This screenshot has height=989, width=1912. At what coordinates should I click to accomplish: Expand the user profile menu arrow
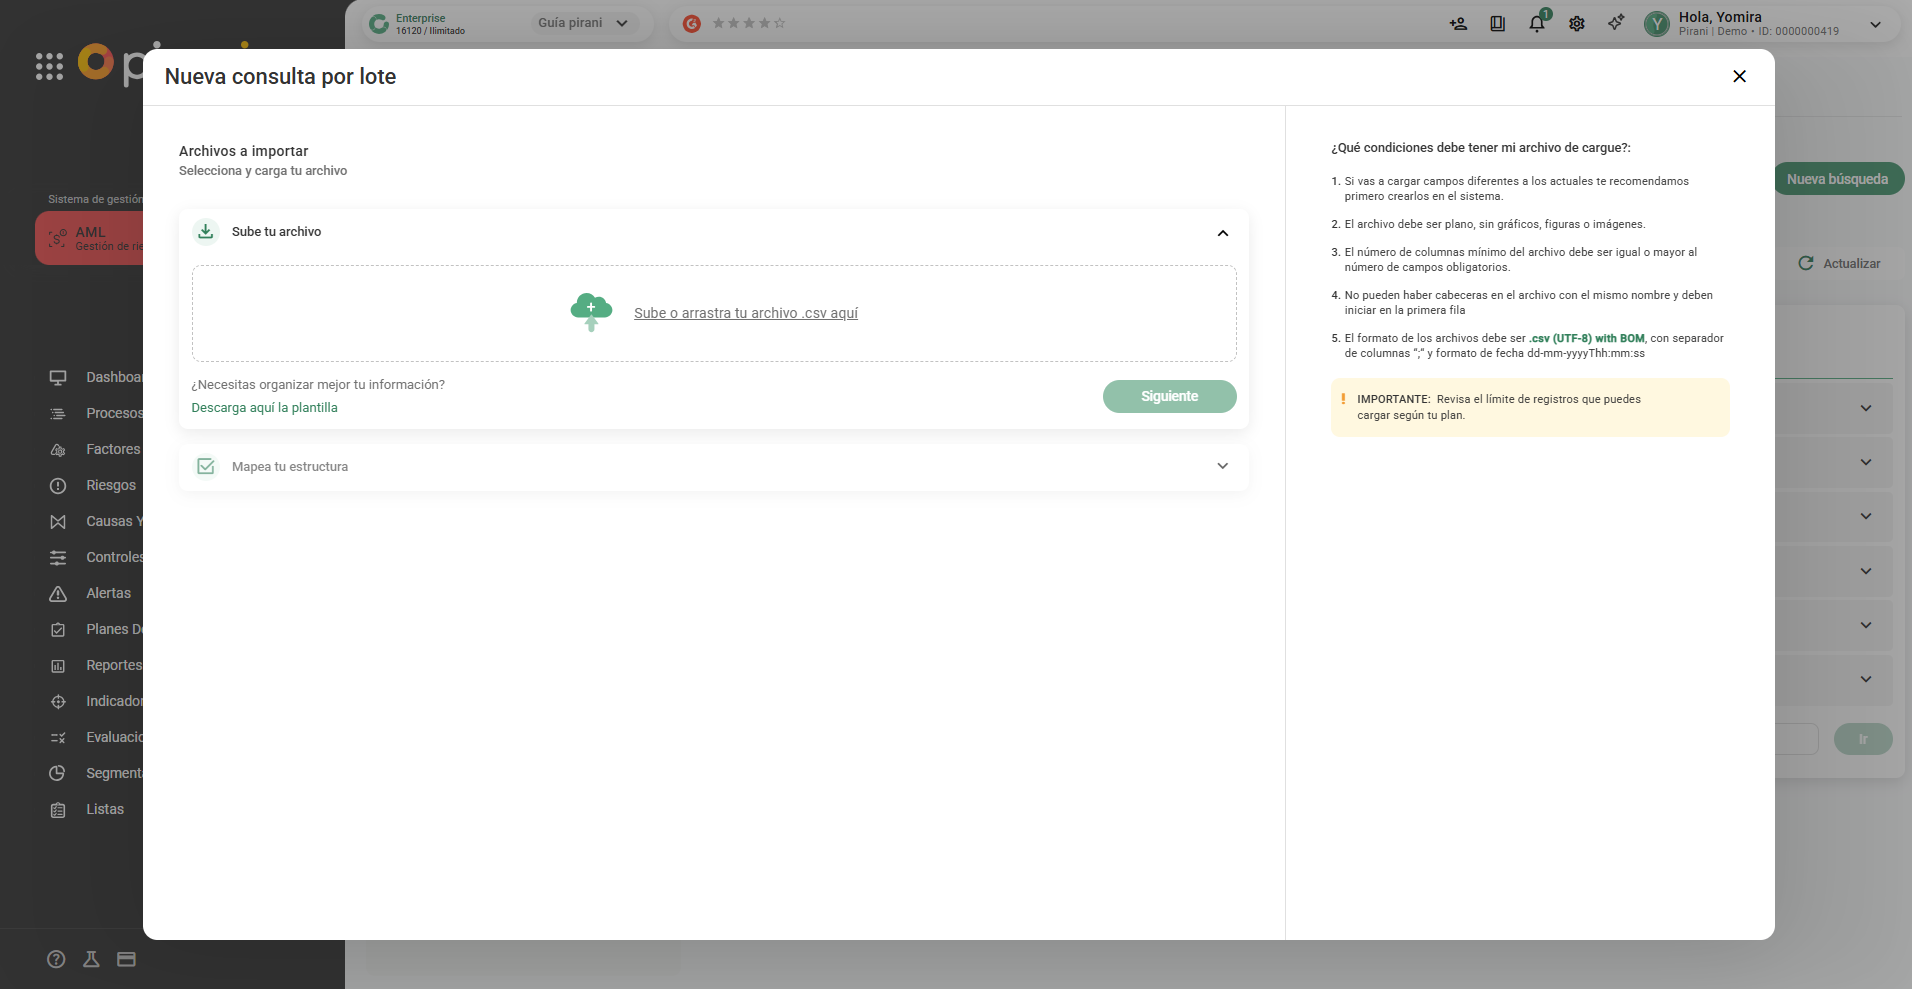point(1875,24)
